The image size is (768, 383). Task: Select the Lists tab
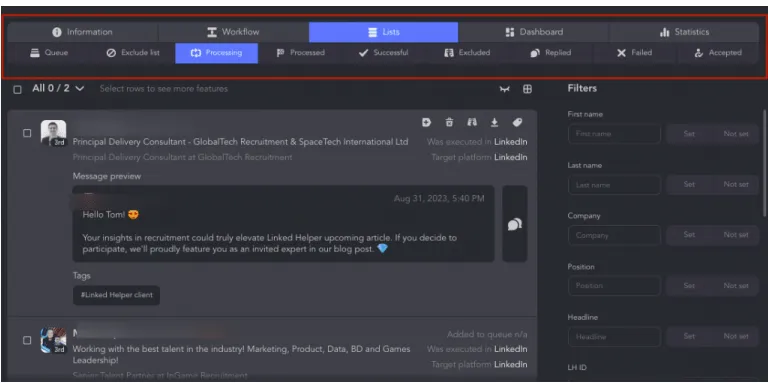coord(384,32)
